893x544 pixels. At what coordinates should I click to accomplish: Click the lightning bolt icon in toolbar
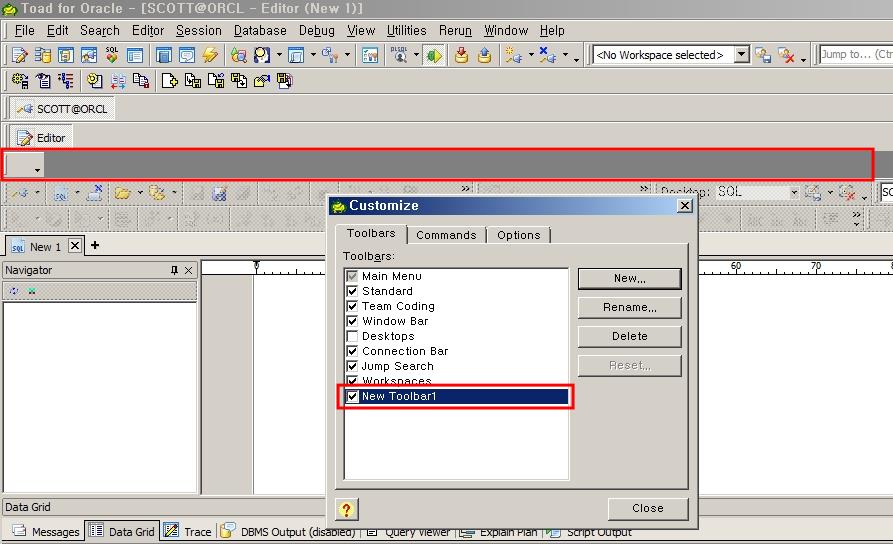tap(210, 55)
